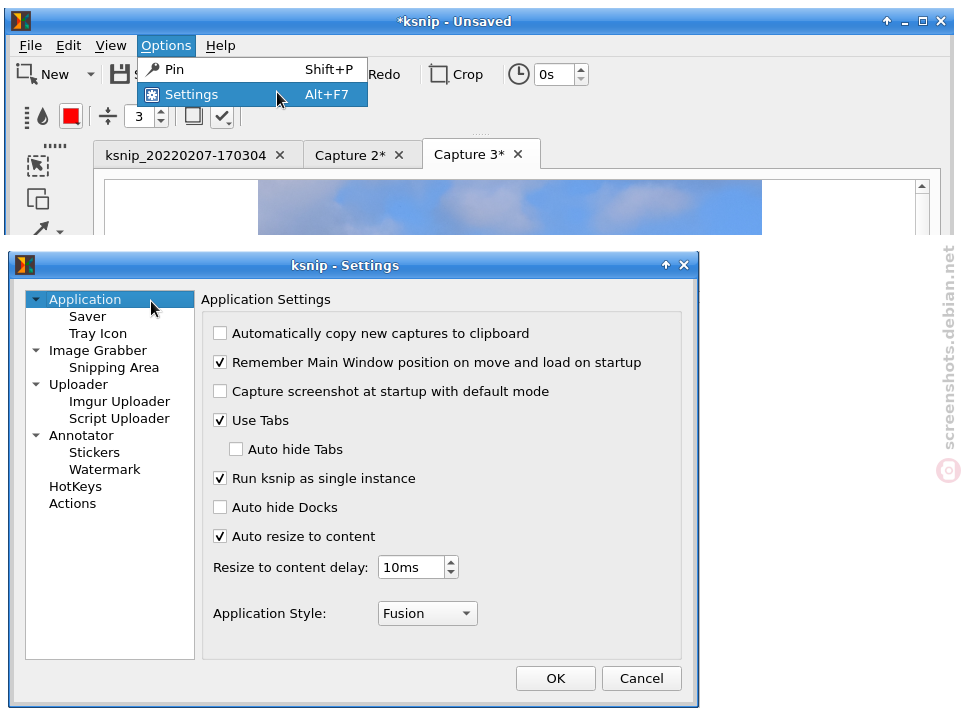Uncheck Auto resize to content
The width and height of the screenshot is (961, 716).
(220, 536)
